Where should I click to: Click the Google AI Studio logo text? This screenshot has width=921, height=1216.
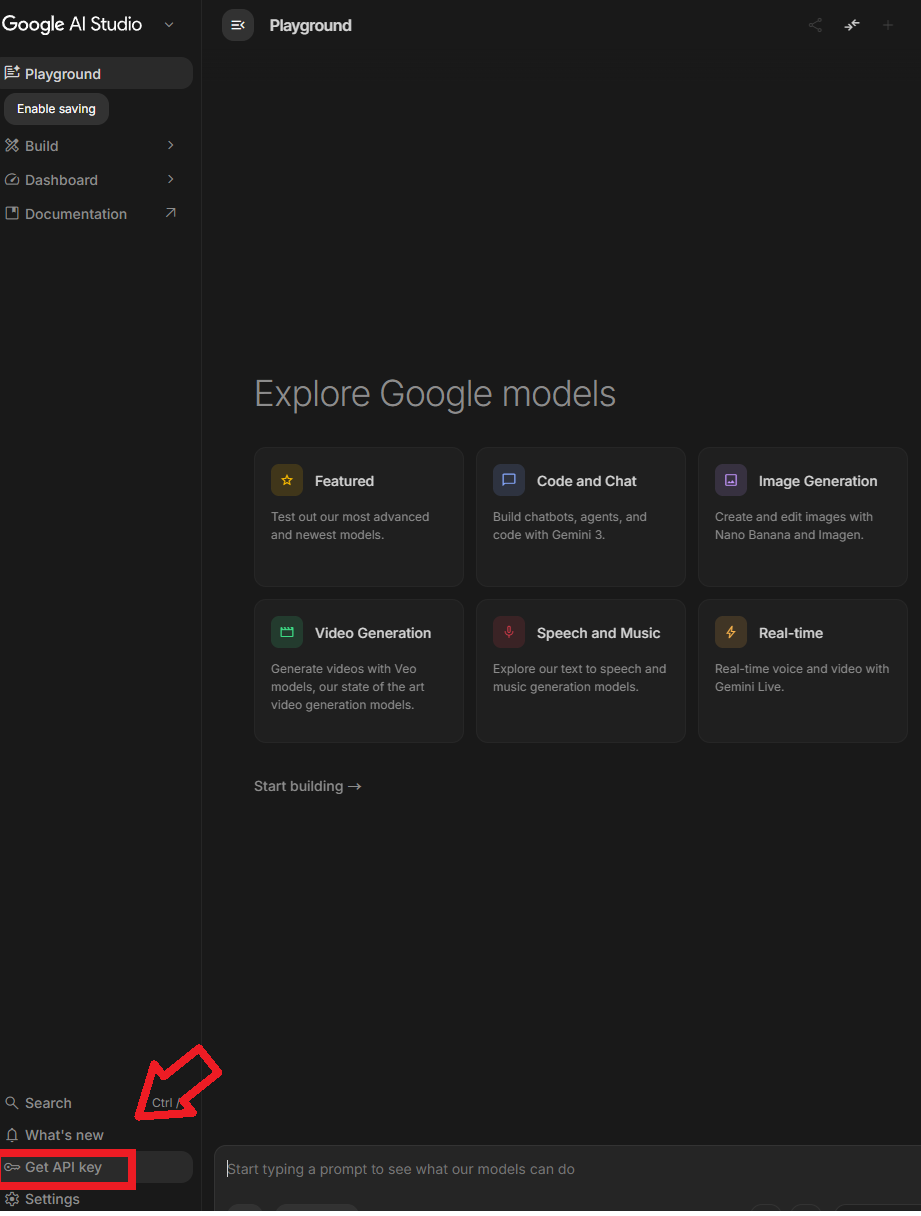point(72,24)
